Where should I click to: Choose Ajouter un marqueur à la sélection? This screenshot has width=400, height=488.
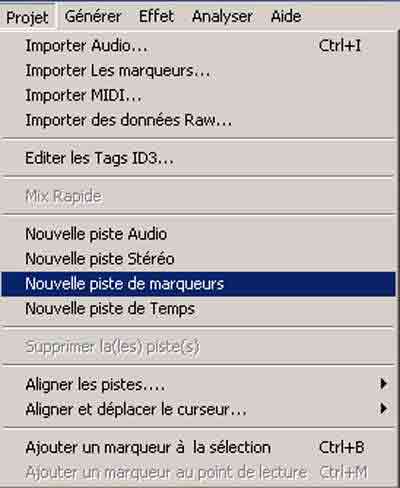click(x=199, y=447)
